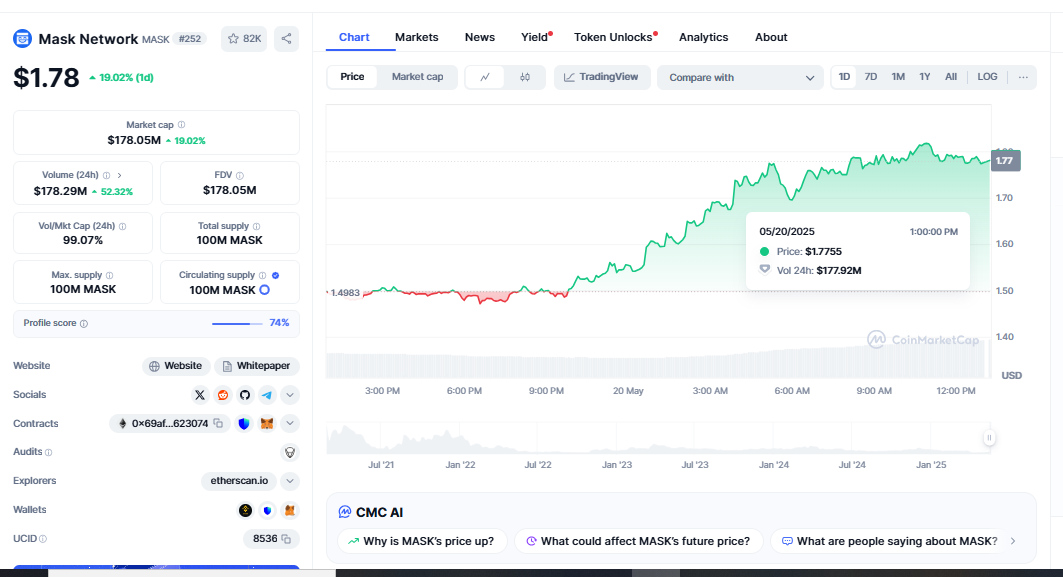Open the Reddit social link
The image size is (1063, 577).
click(x=222, y=395)
